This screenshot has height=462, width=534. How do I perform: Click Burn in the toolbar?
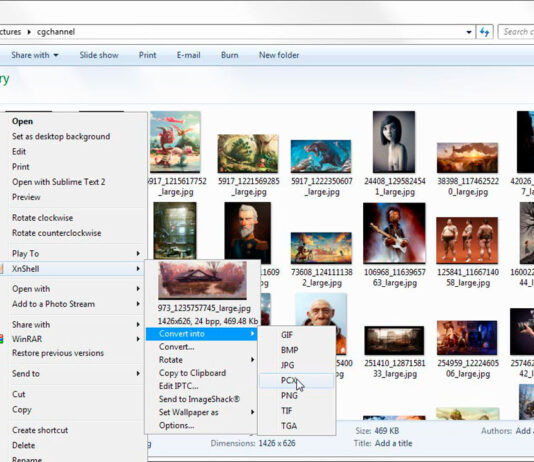pyautogui.click(x=230, y=55)
